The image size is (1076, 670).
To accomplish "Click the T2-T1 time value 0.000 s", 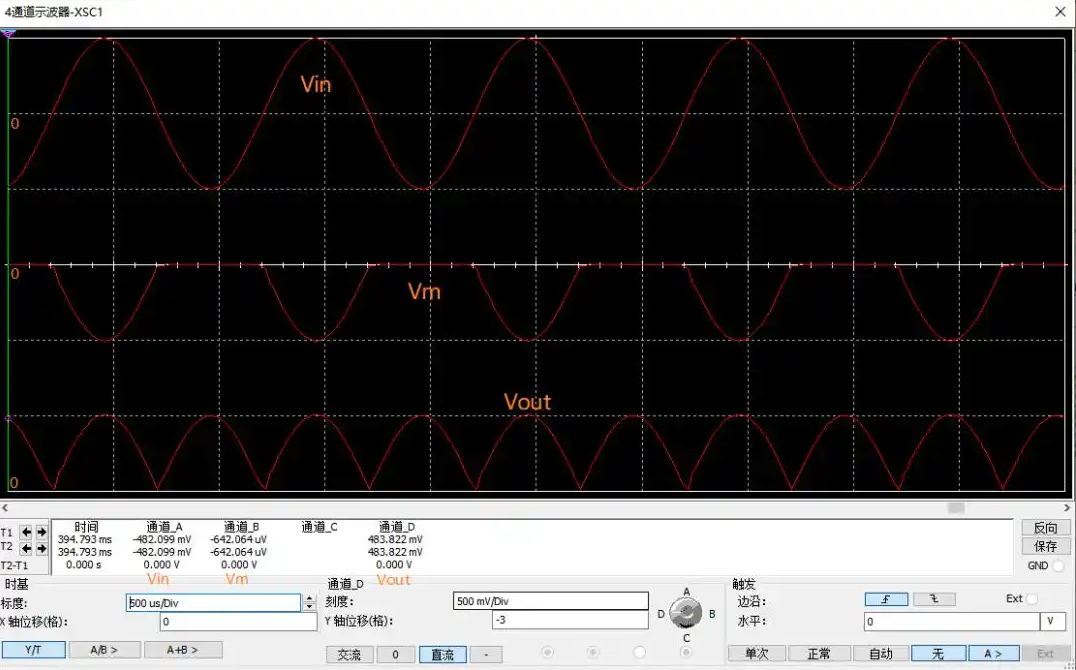I will pos(84,565).
